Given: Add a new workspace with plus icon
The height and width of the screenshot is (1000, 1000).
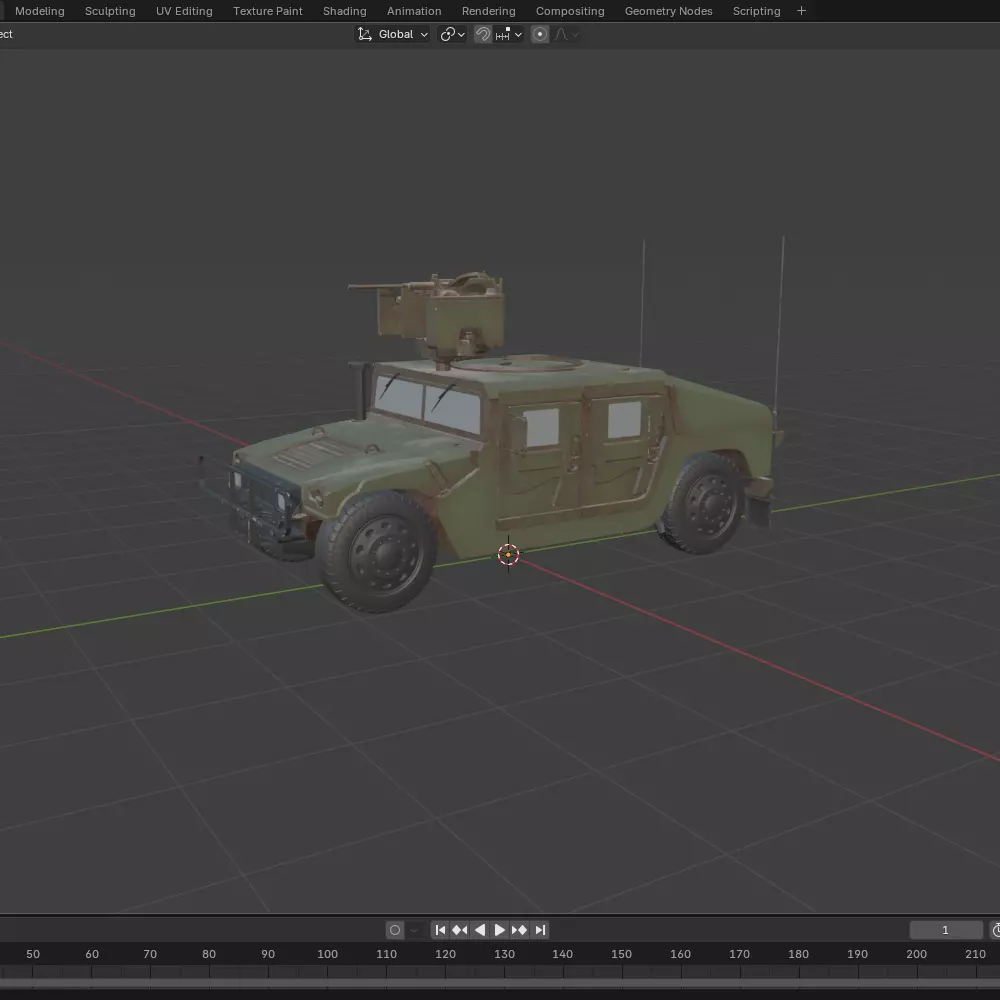Looking at the screenshot, I should click(802, 11).
